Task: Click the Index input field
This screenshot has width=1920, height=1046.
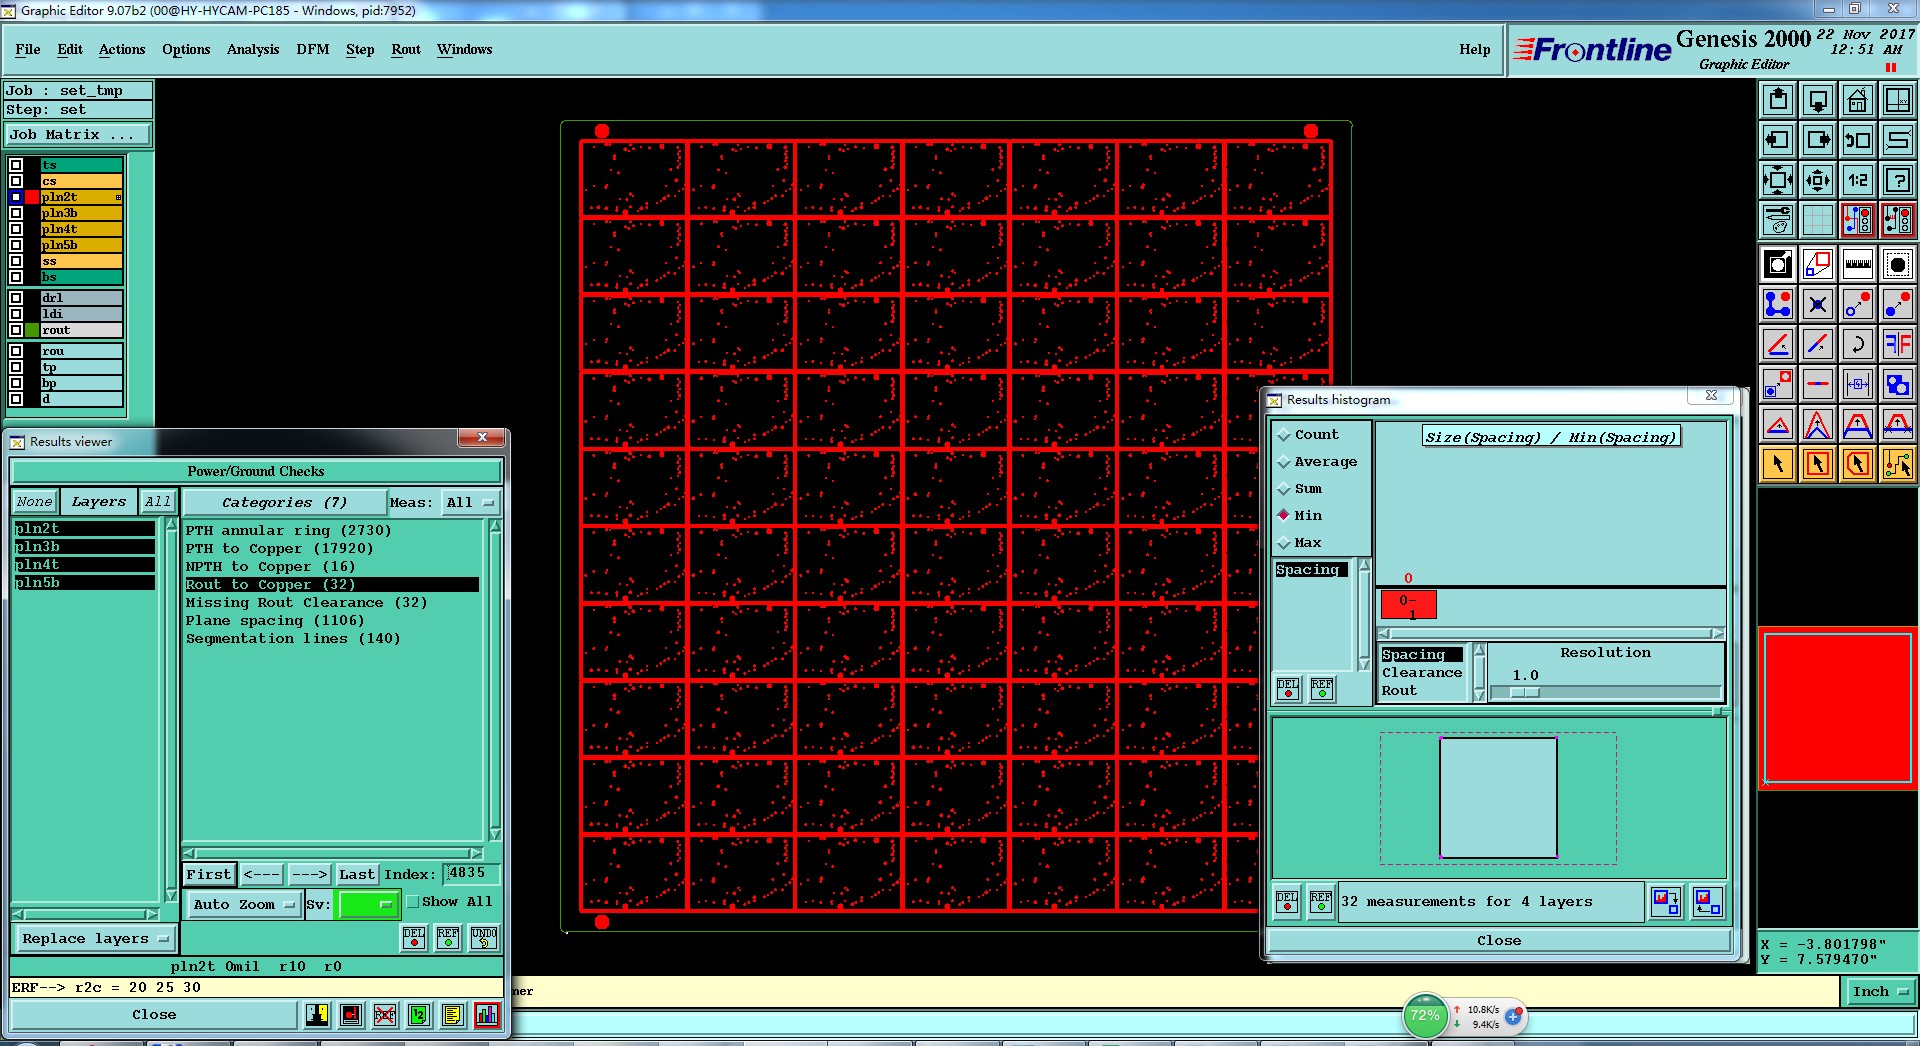Action: click(x=471, y=874)
